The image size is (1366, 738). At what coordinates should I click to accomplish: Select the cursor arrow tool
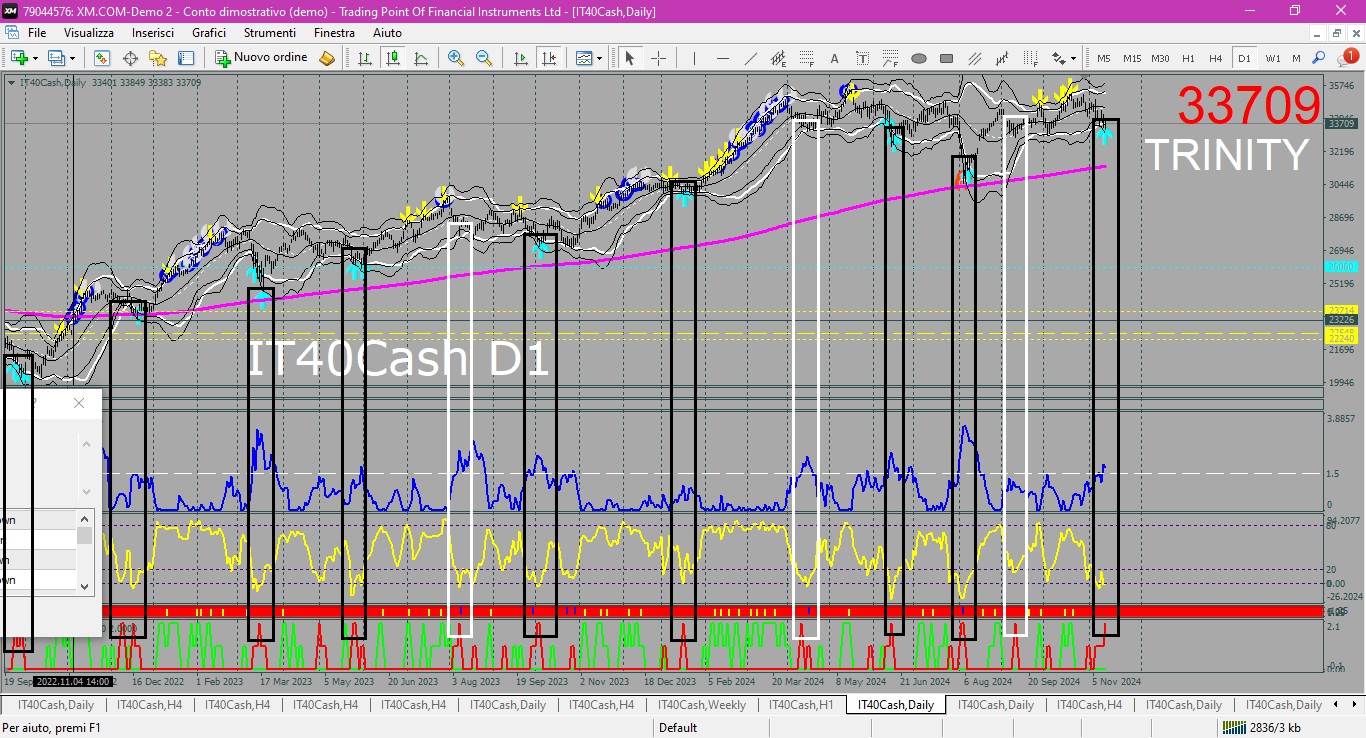(x=630, y=58)
